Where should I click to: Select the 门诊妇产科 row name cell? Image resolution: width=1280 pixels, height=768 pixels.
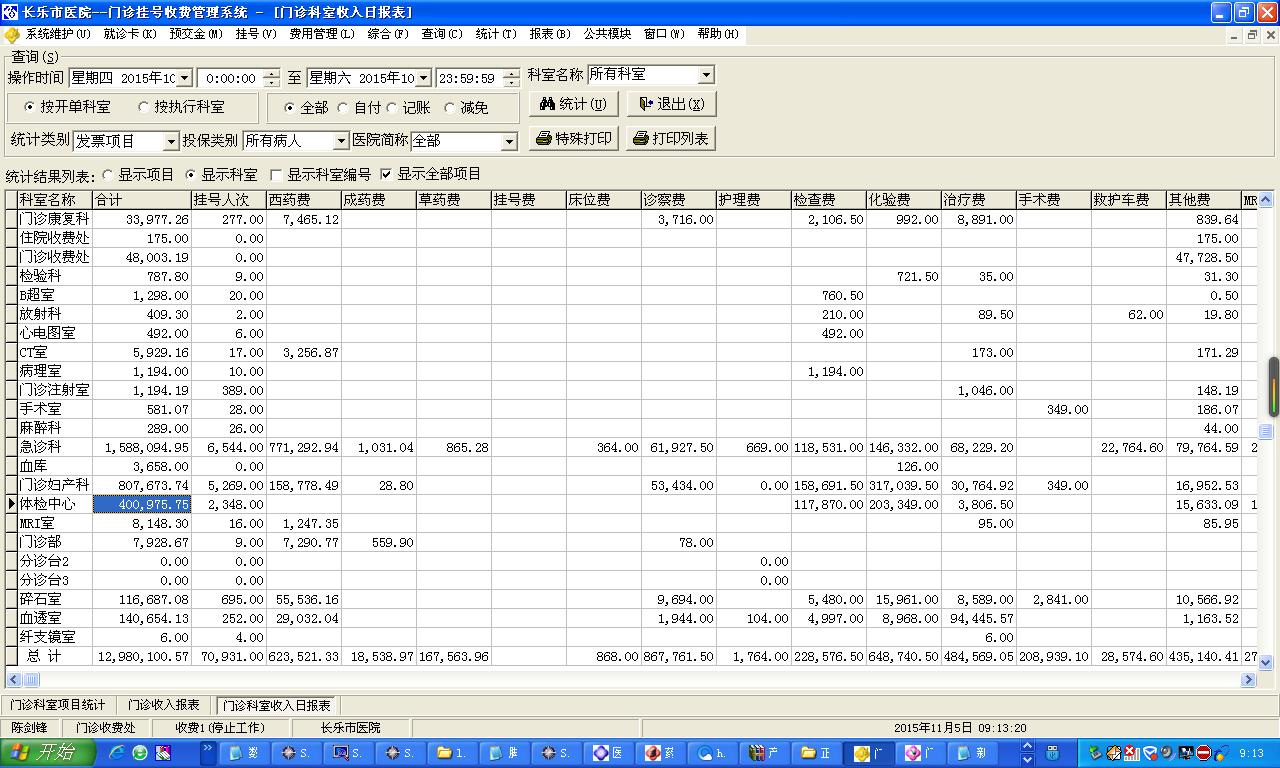coord(55,486)
